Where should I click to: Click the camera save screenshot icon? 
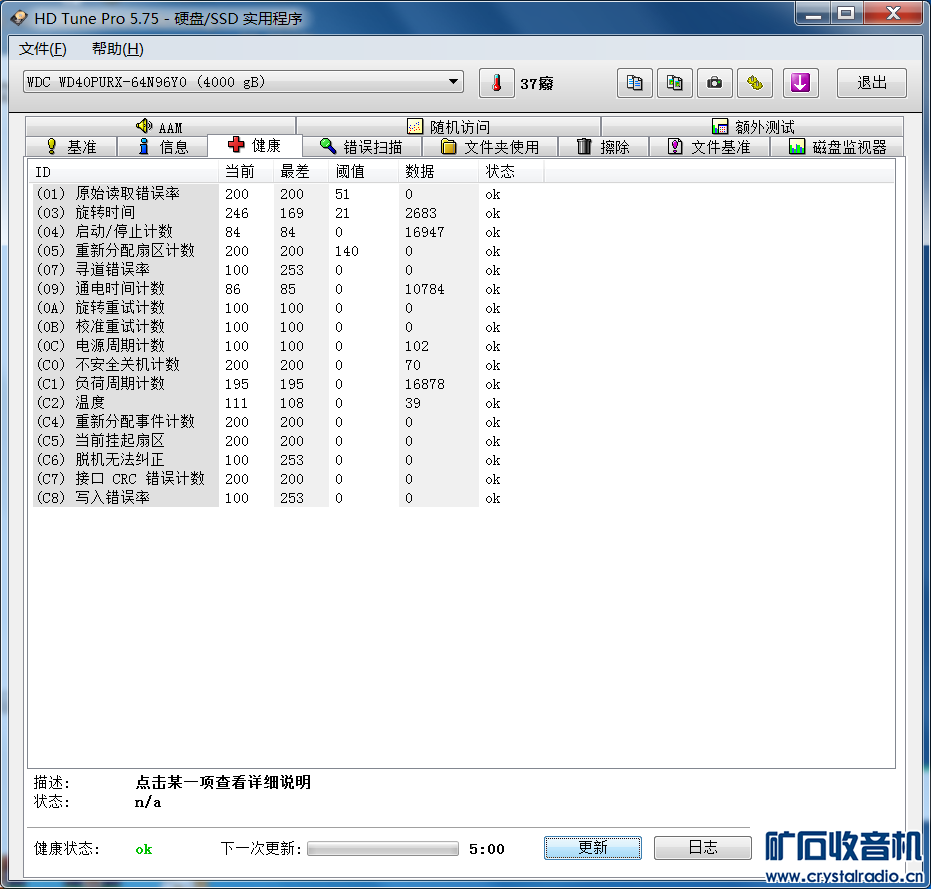tap(714, 83)
